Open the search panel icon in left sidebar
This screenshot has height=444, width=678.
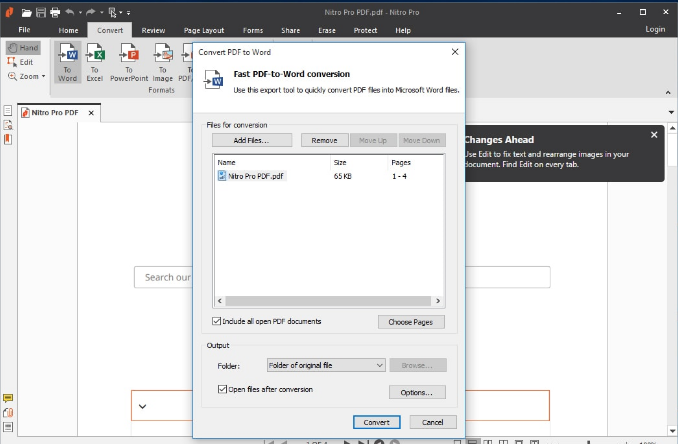pos(8,125)
